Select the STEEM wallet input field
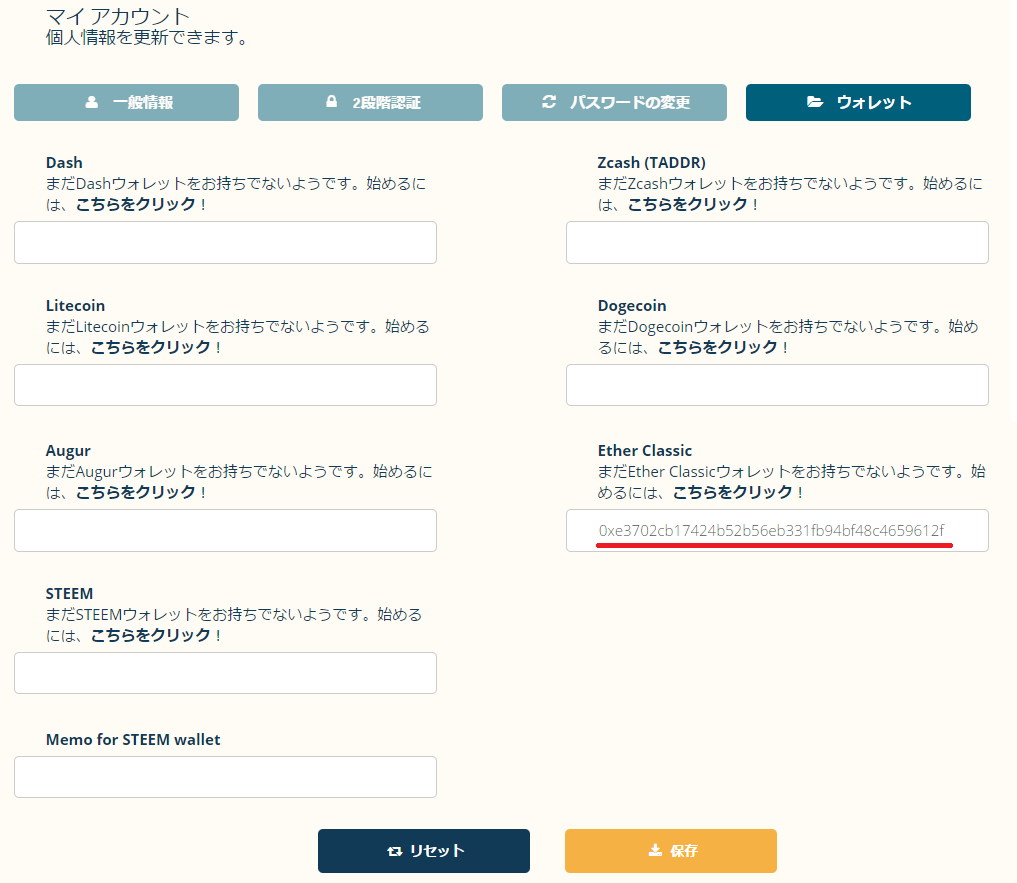The image size is (1017, 883). coord(225,673)
